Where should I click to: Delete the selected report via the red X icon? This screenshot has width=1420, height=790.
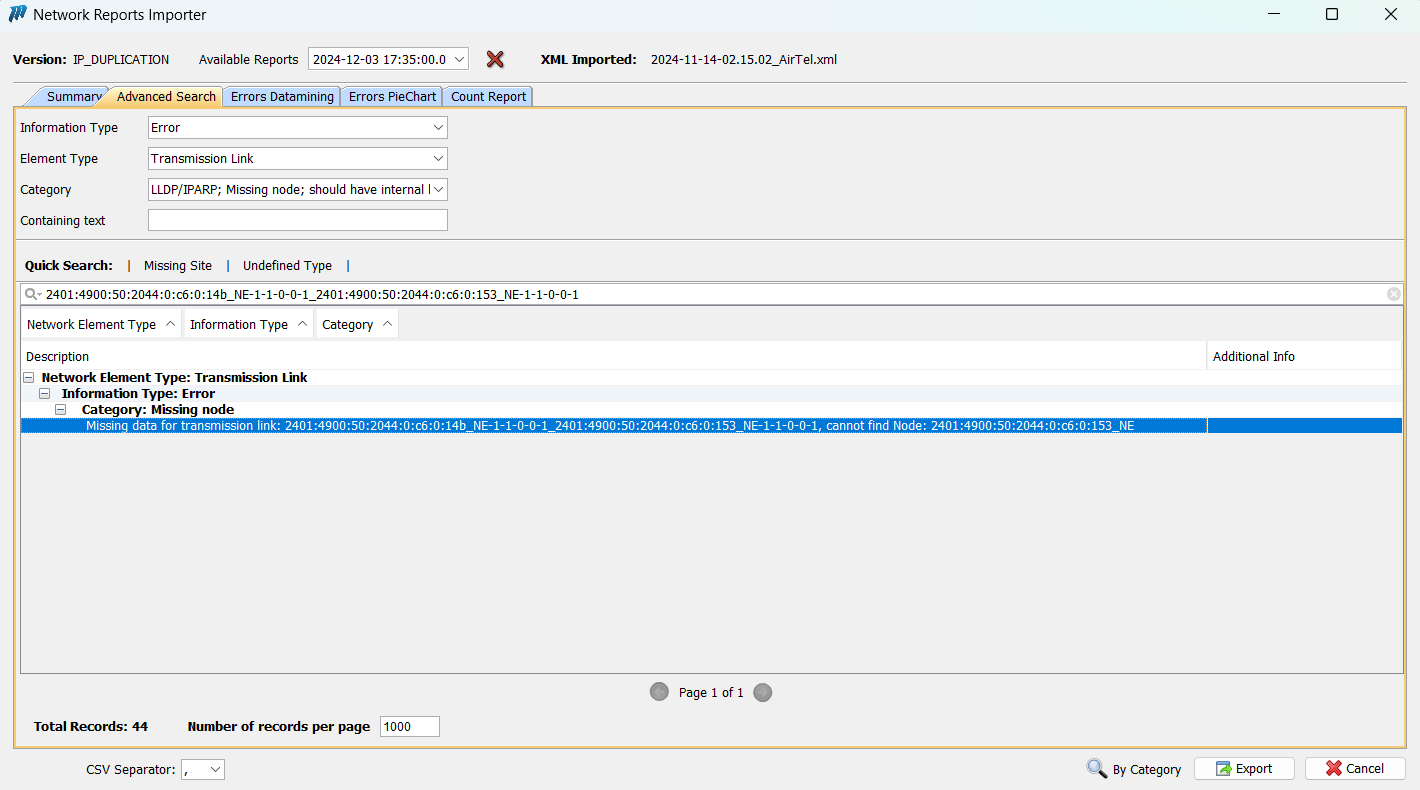tap(495, 59)
